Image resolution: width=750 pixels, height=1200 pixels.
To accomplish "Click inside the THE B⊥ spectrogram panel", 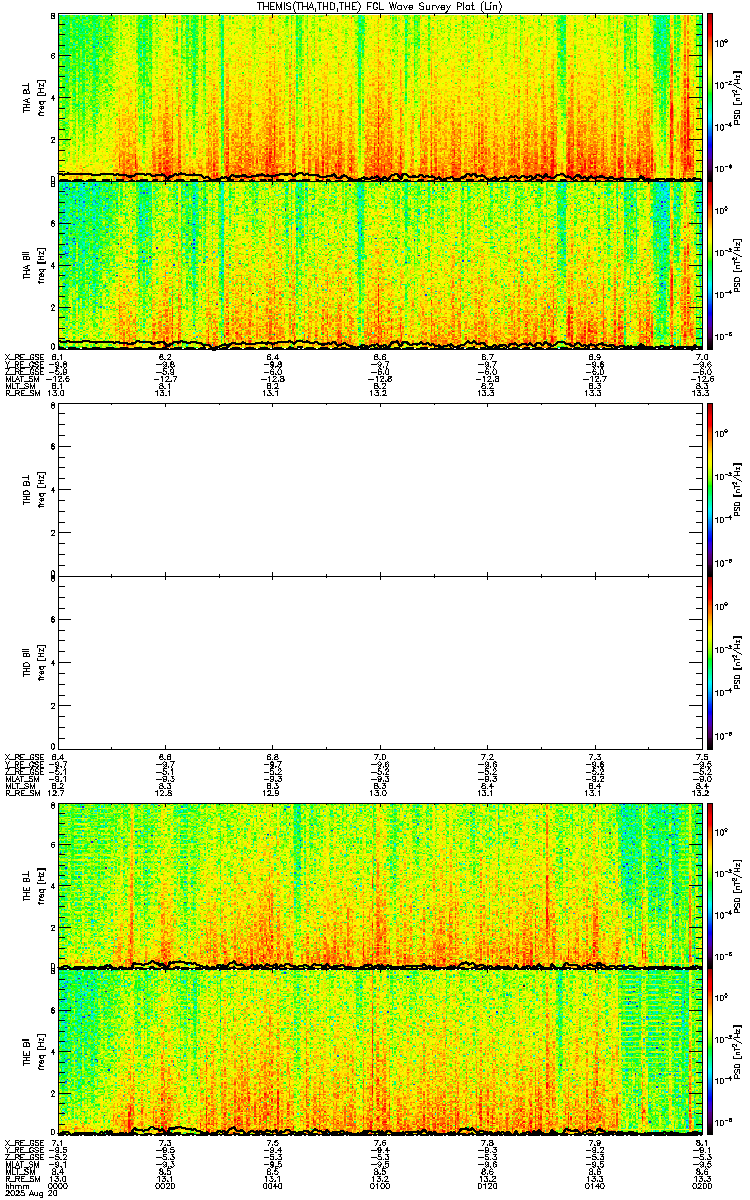I will pos(380,885).
